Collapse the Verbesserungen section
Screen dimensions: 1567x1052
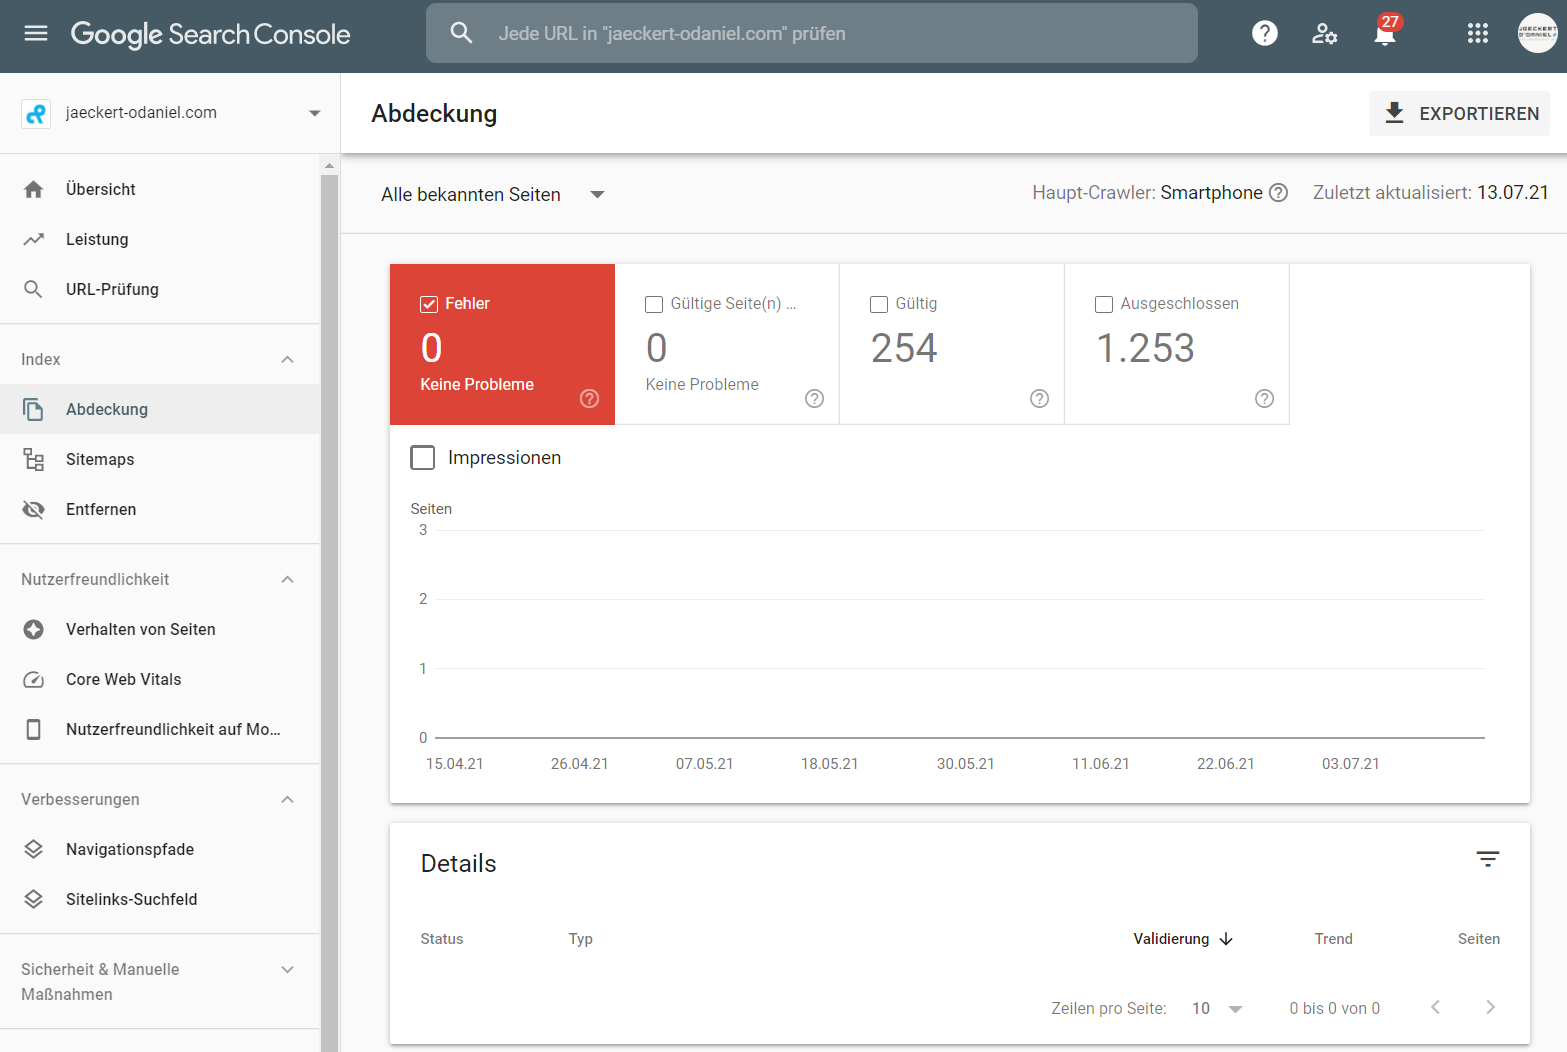click(288, 799)
